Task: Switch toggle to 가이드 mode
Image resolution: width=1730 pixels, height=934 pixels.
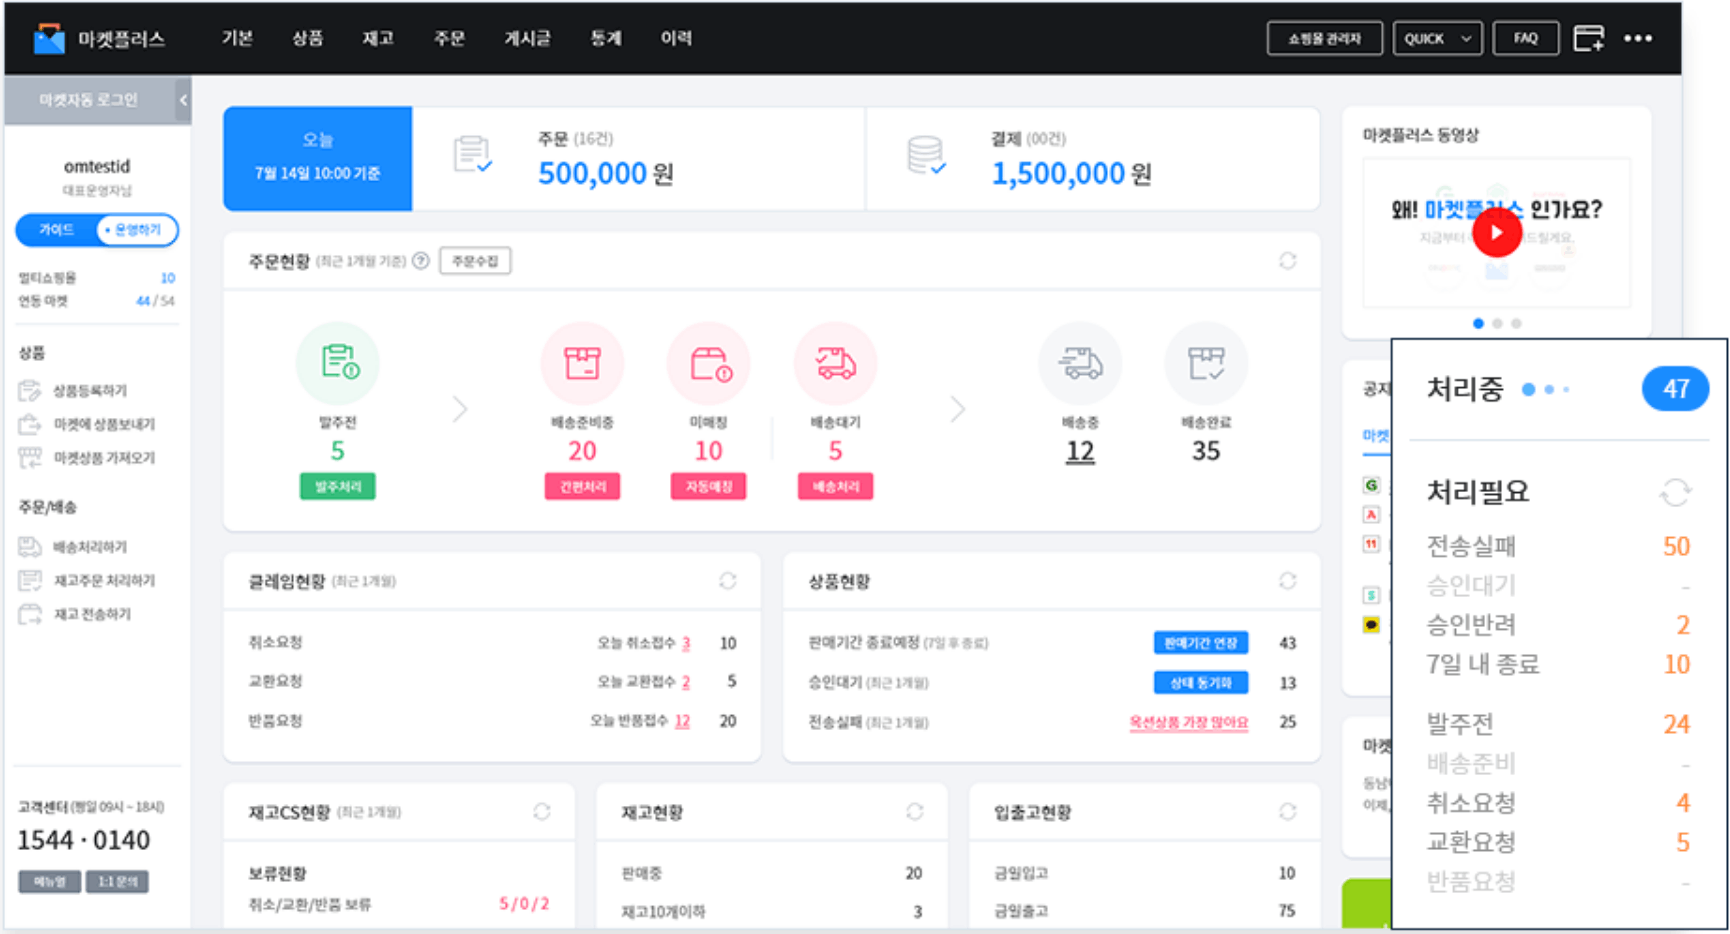Action: coord(56,230)
